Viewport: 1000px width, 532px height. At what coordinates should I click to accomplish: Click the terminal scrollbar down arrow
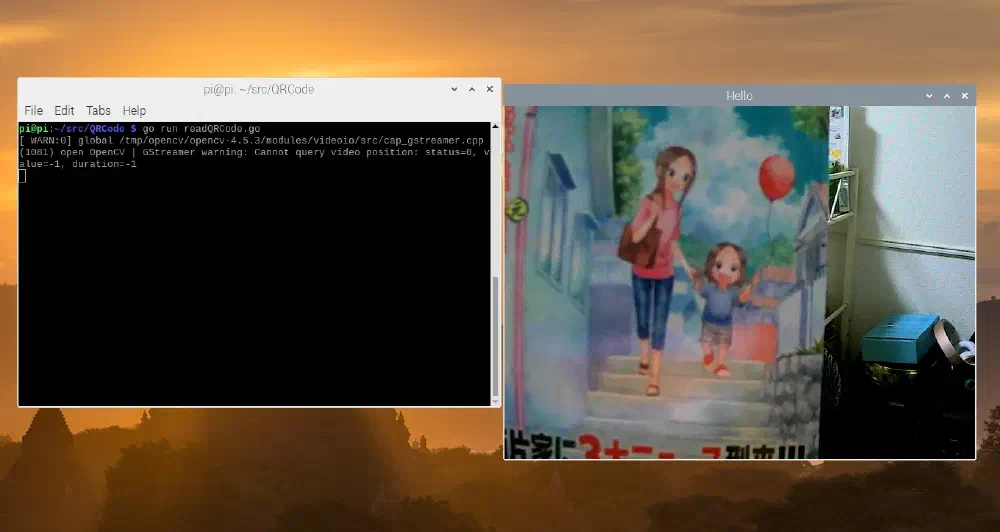pos(496,401)
